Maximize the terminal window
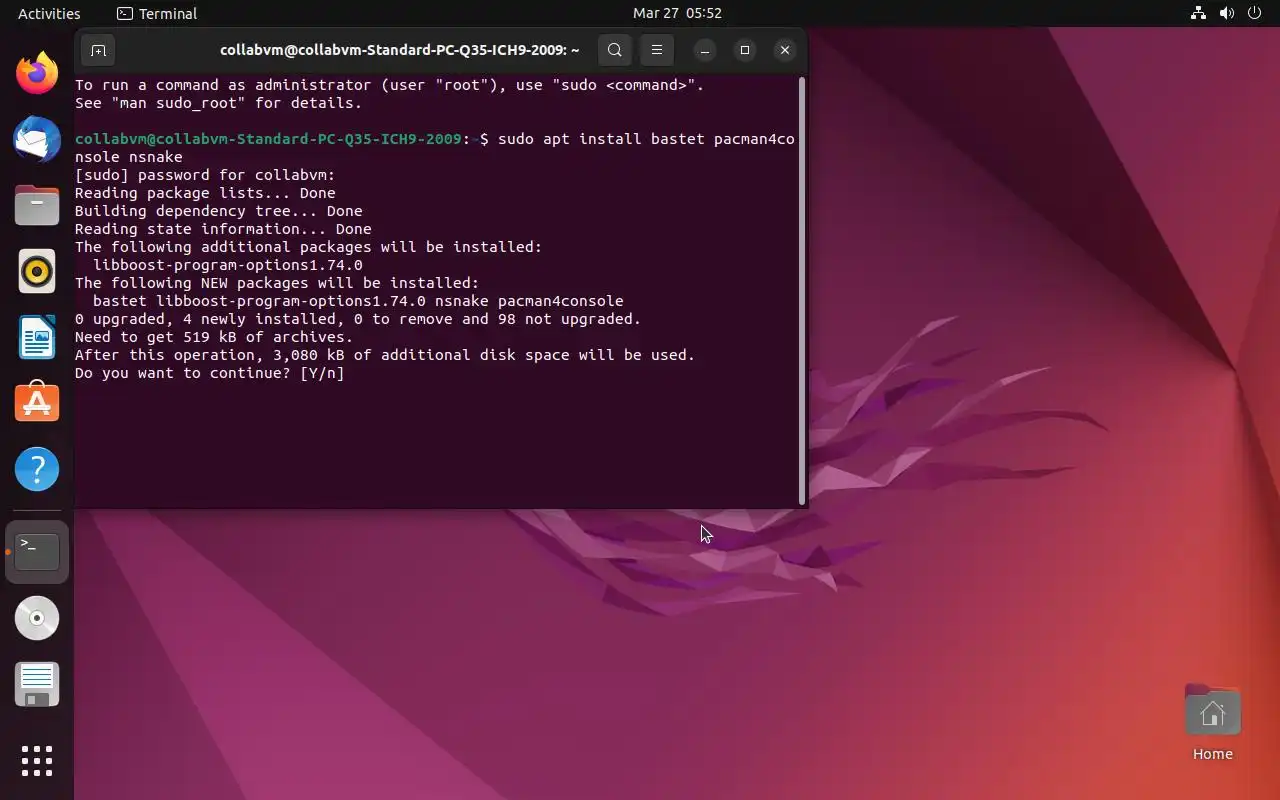The height and width of the screenshot is (800, 1280). [x=745, y=50]
